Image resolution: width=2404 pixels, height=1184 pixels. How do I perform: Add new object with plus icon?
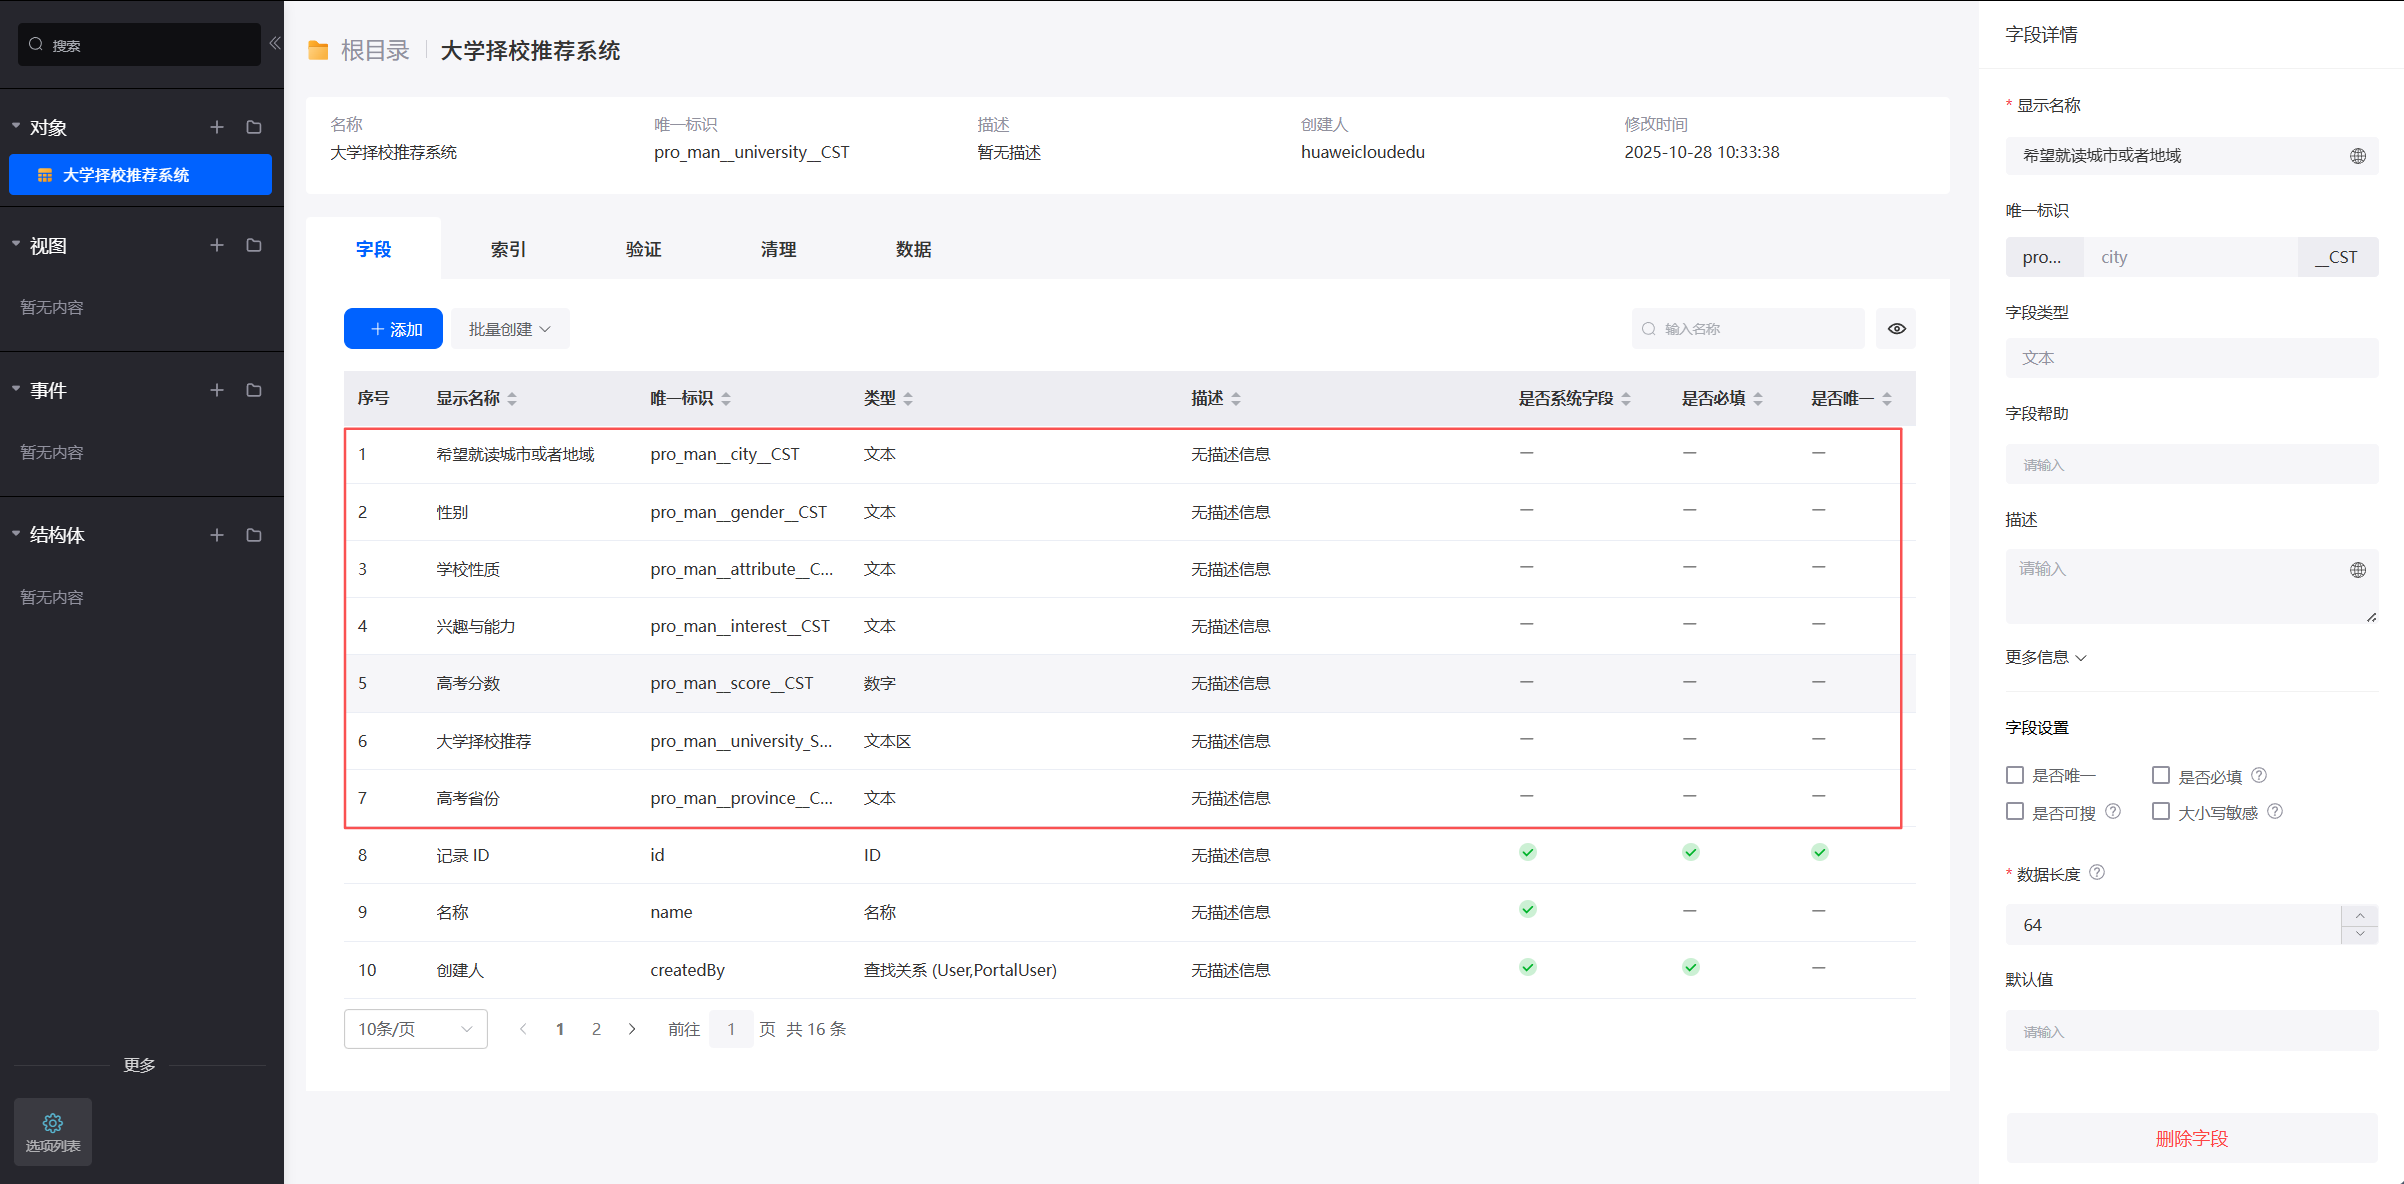(216, 127)
